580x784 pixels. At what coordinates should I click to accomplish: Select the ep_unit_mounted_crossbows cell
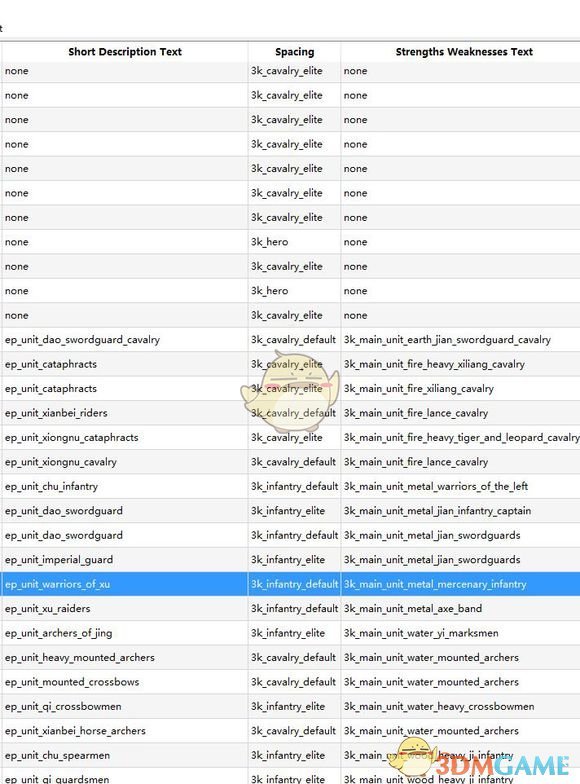coord(124,682)
